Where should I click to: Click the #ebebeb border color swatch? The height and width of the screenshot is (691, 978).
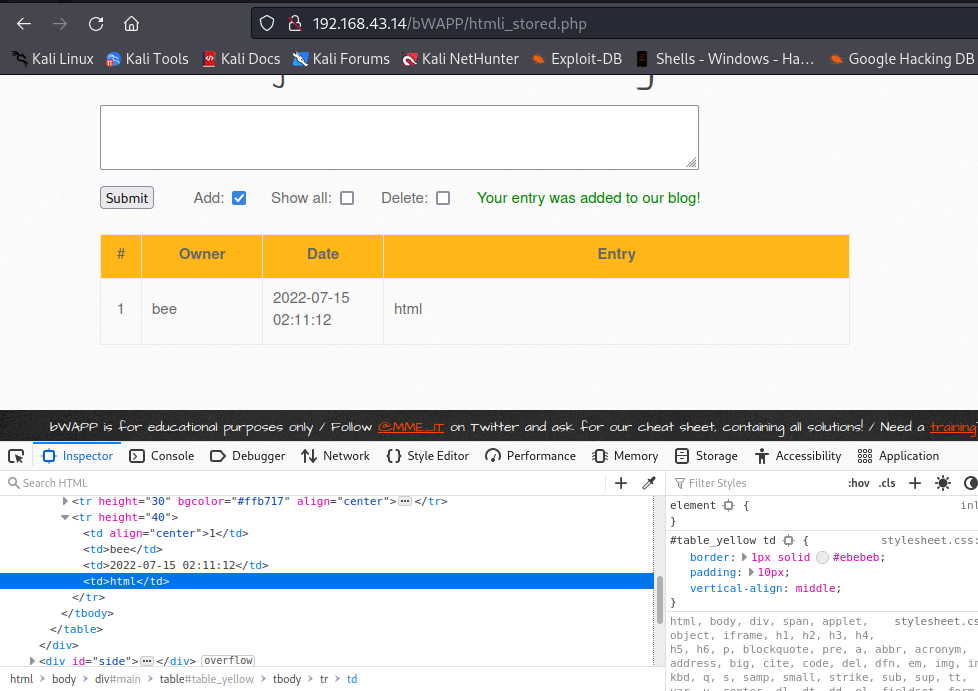(x=823, y=557)
